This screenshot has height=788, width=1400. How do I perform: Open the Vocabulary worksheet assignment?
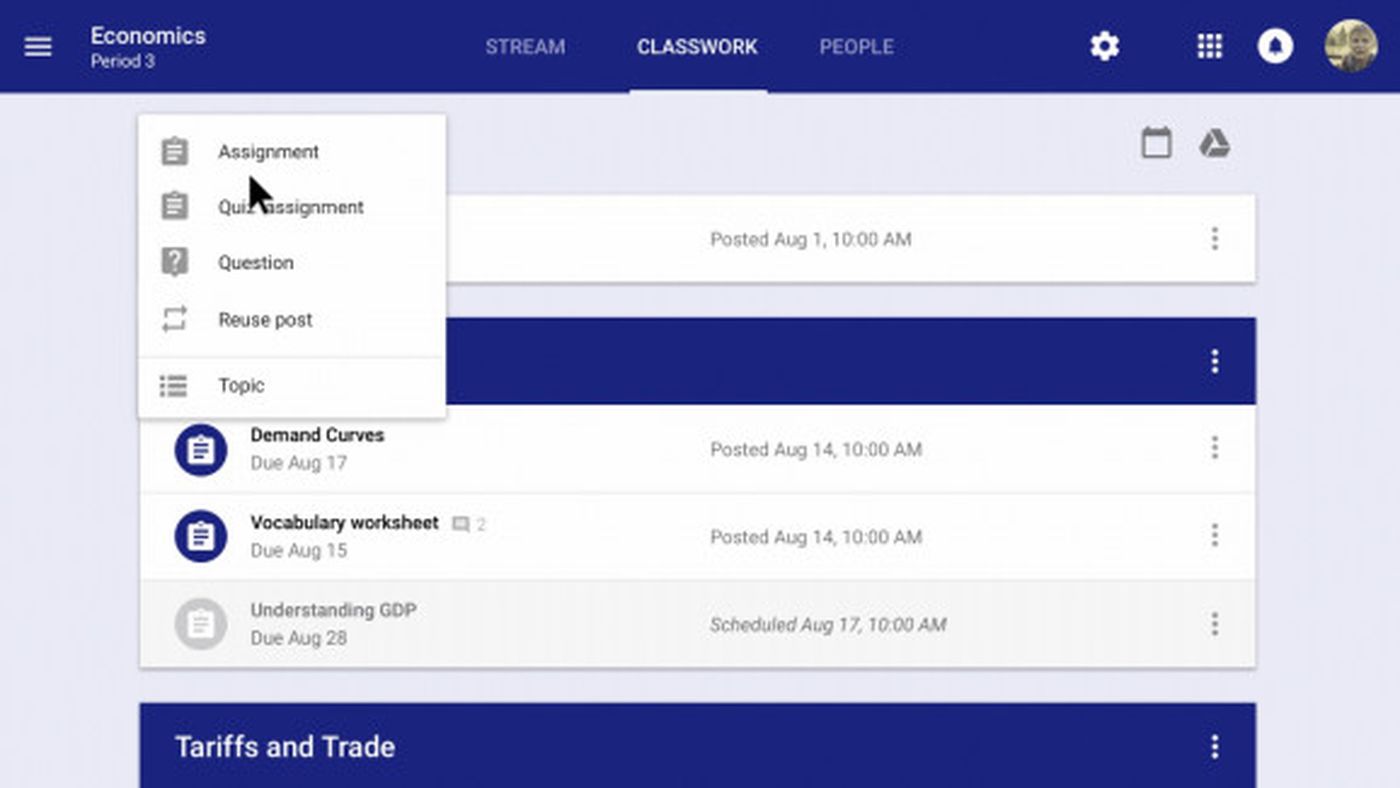(345, 522)
